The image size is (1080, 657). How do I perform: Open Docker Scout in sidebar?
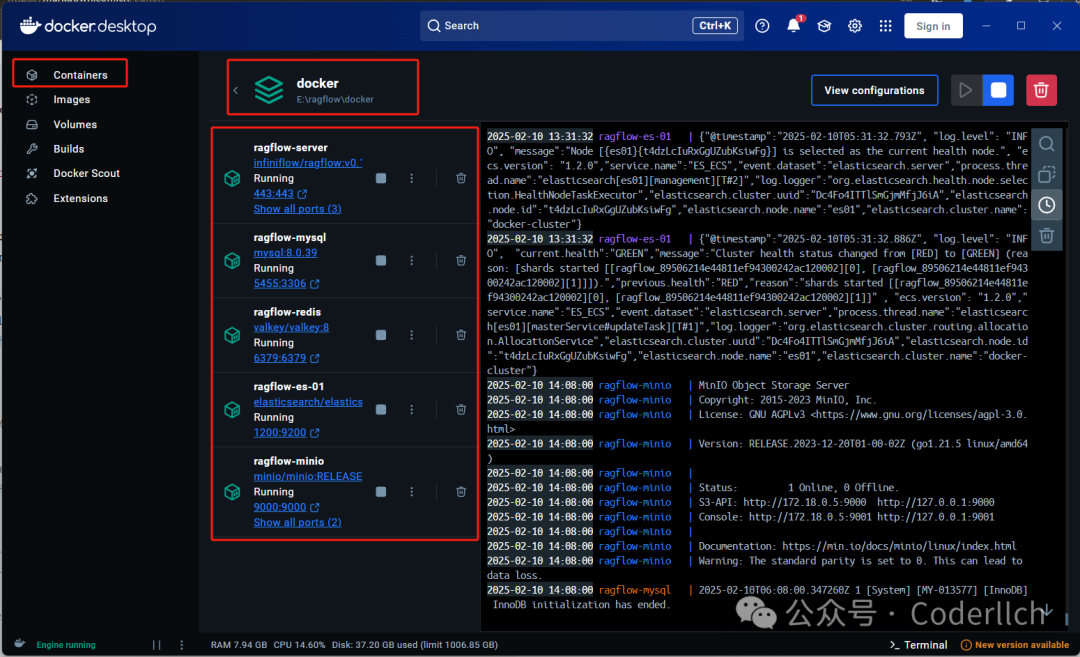86,174
